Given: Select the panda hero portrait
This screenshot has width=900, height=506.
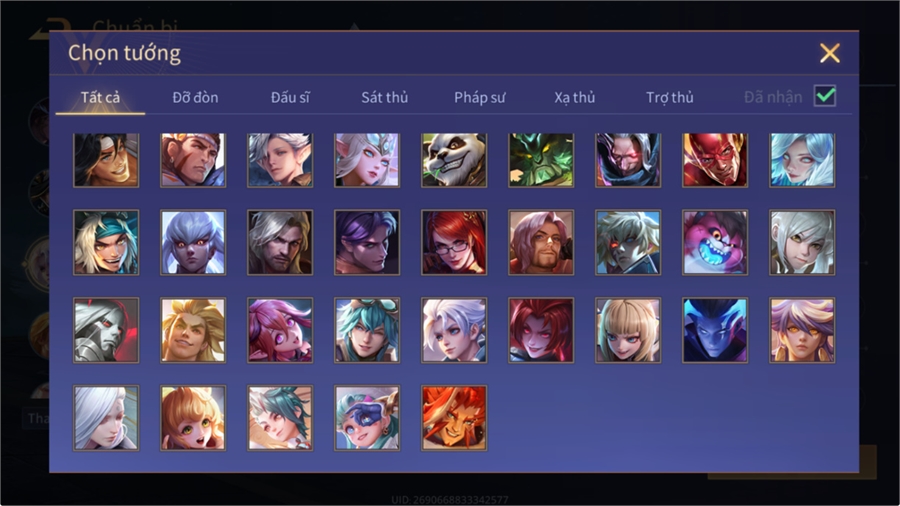Looking at the screenshot, I should pos(453,160).
